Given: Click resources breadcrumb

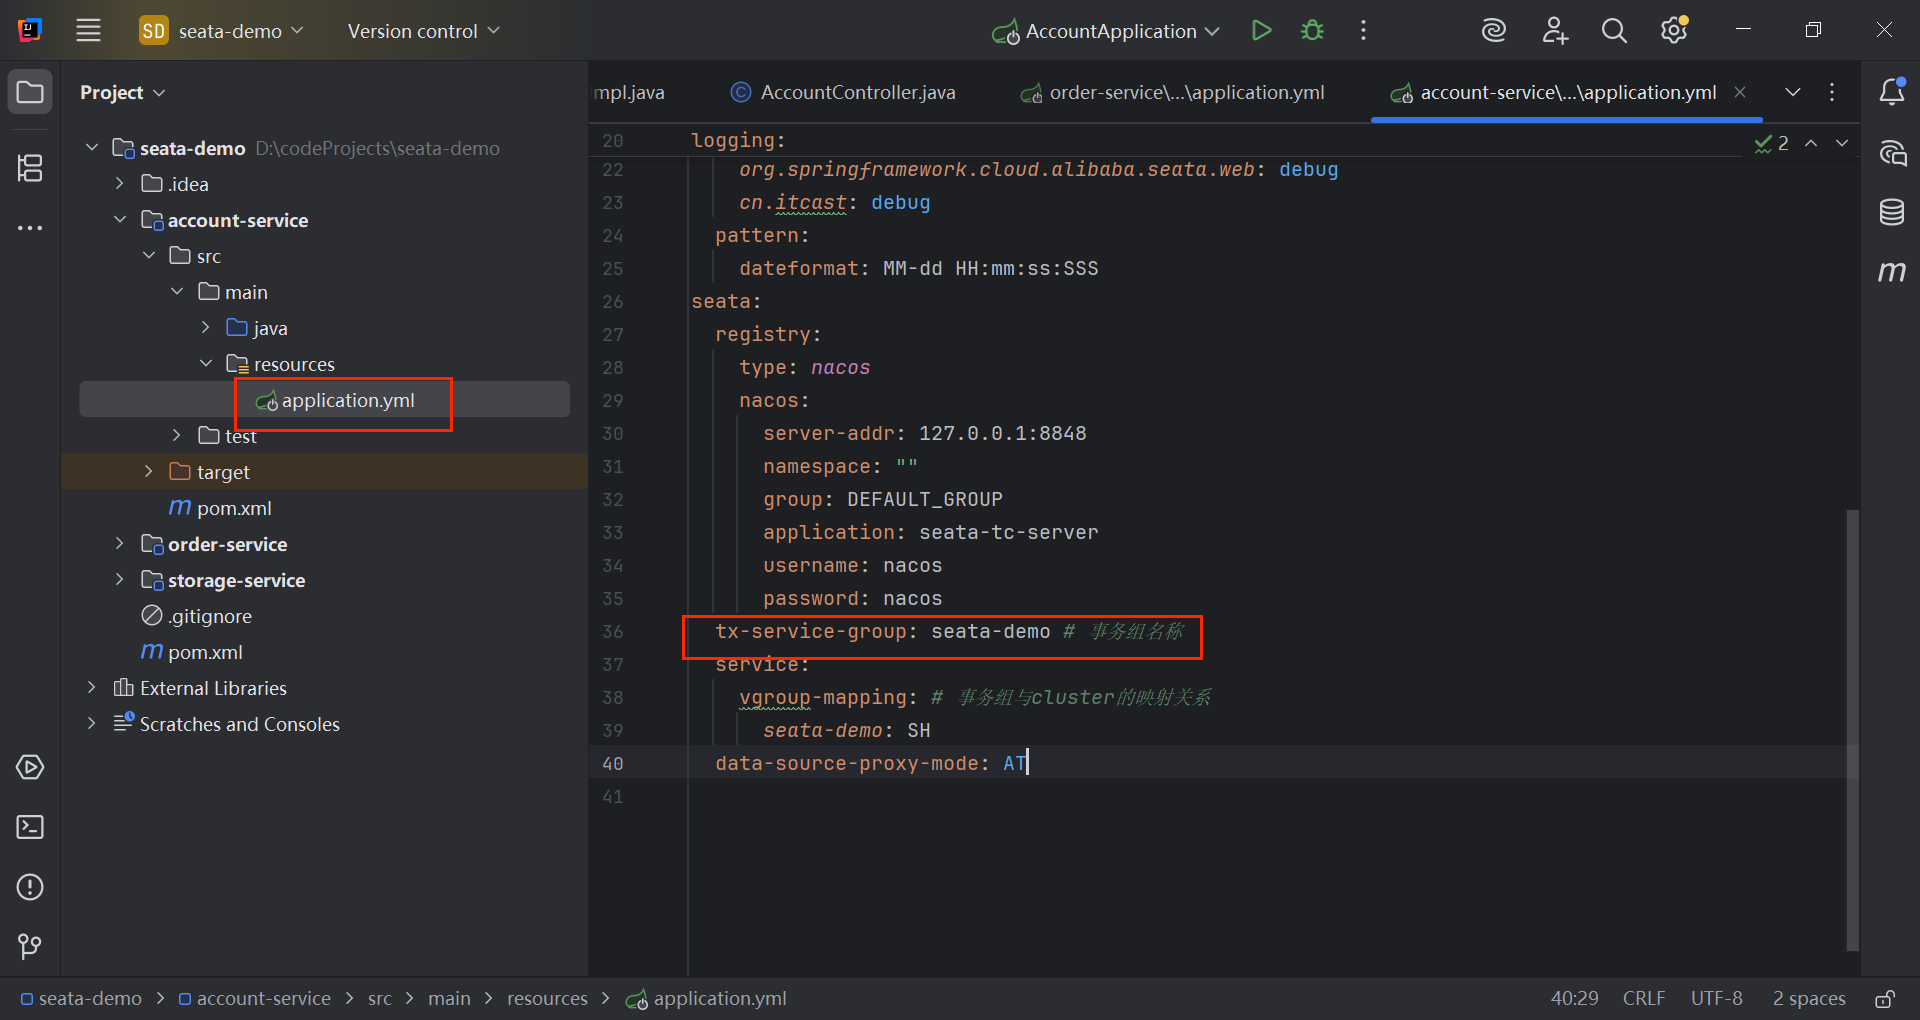Looking at the screenshot, I should (x=547, y=999).
